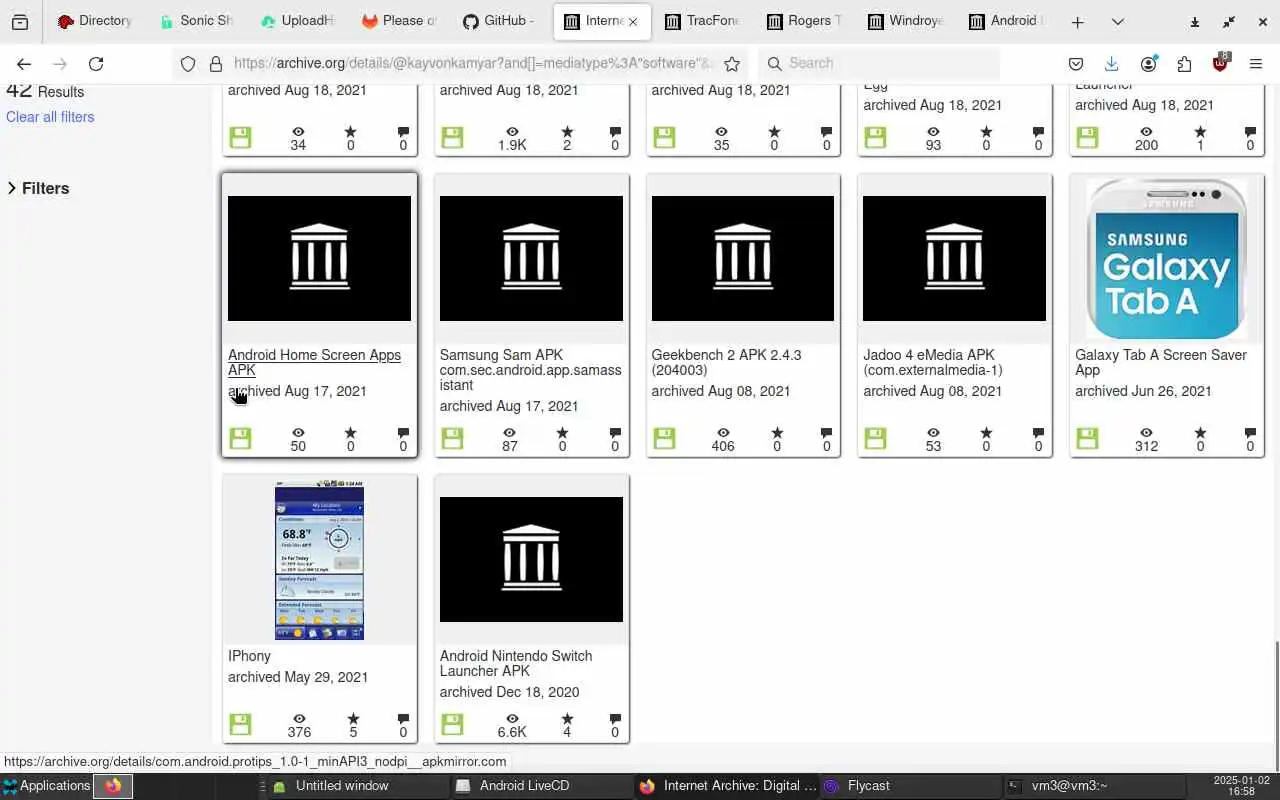Open Galaxy Tab A Screen Saver App title
The image size is (1280, 800).
[1161, 362]
